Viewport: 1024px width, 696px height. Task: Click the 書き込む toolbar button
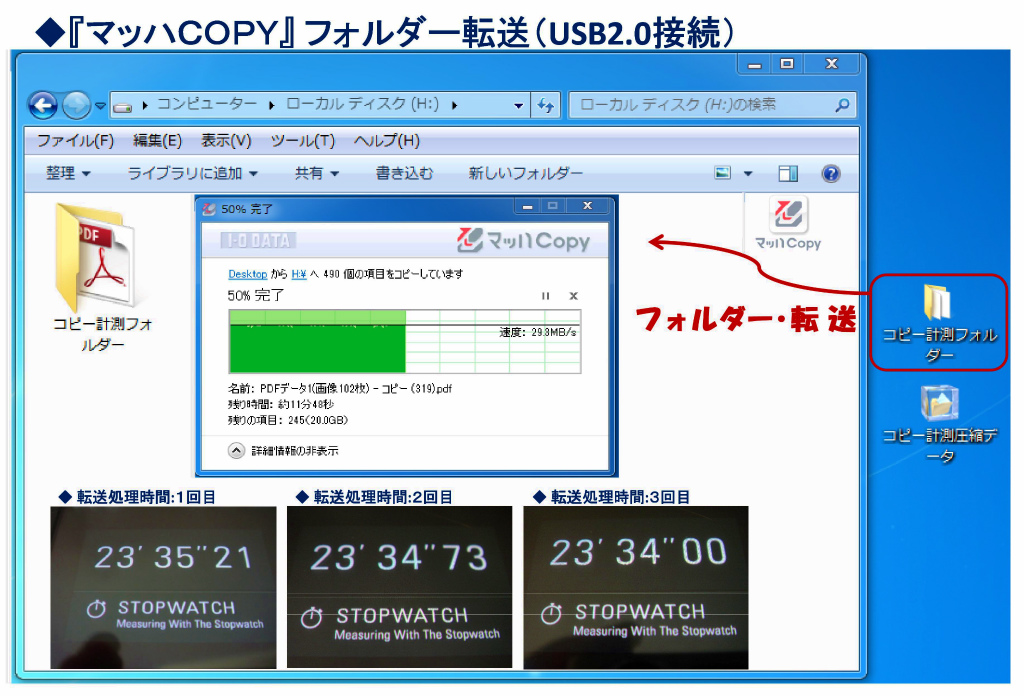[404, 174]
